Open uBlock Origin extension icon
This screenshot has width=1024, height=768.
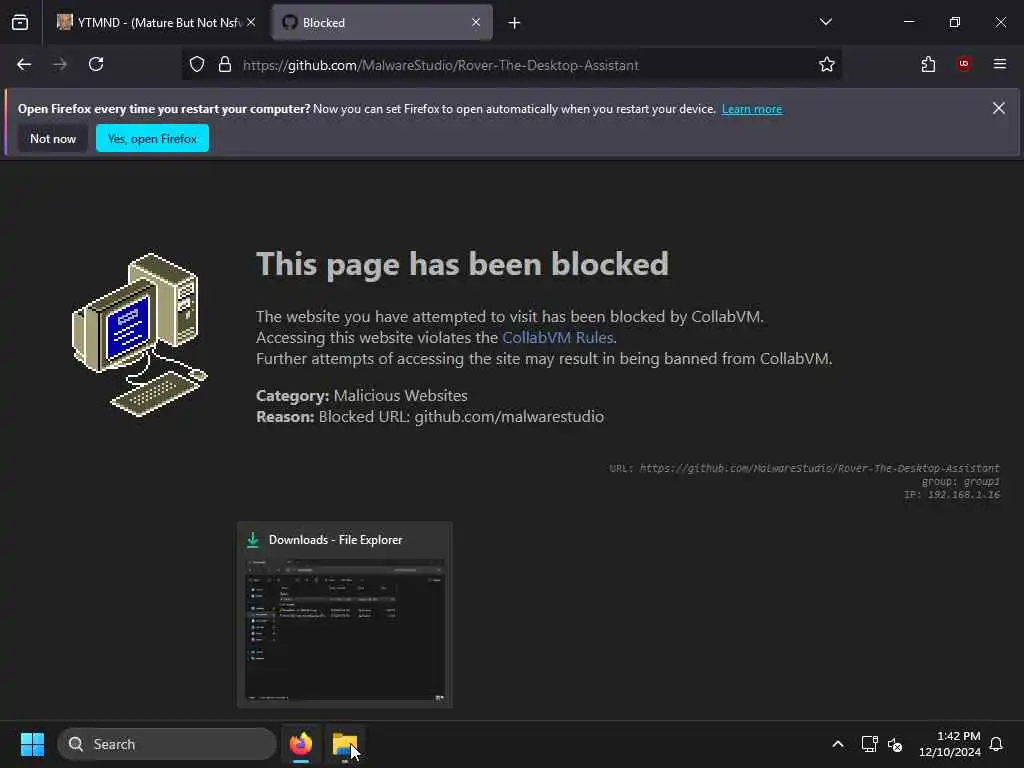tap(964, 64)
